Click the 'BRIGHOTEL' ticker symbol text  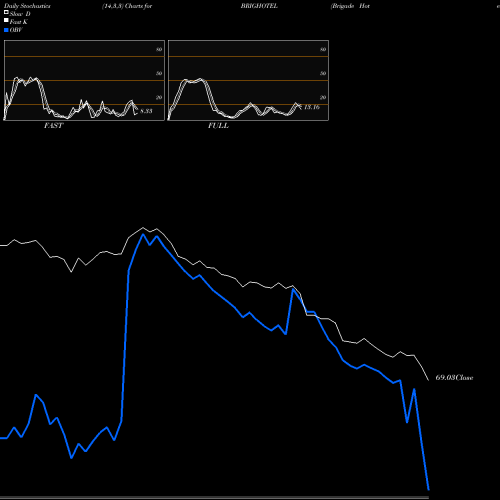coord(259,6)
